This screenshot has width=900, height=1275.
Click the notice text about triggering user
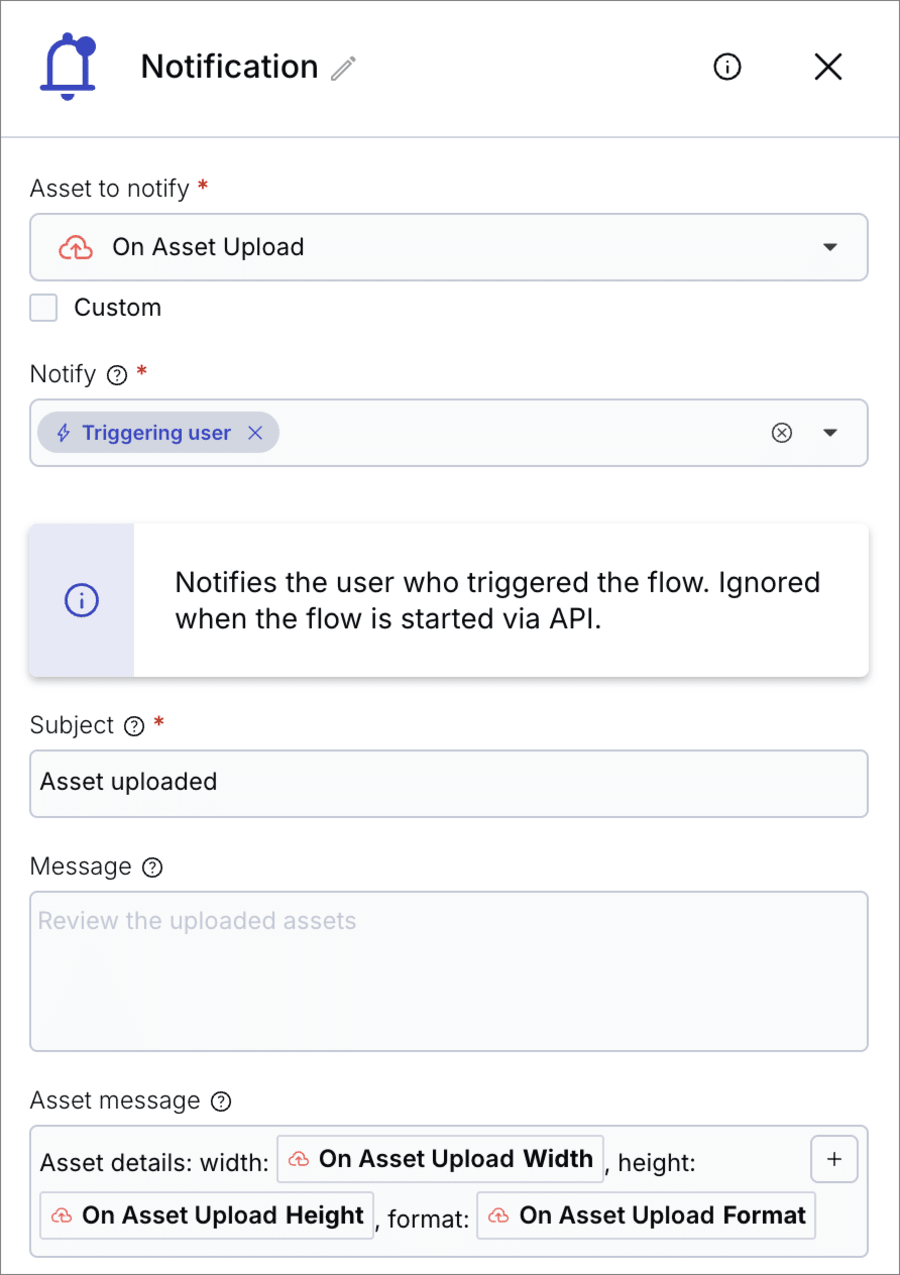pos(498,600)
